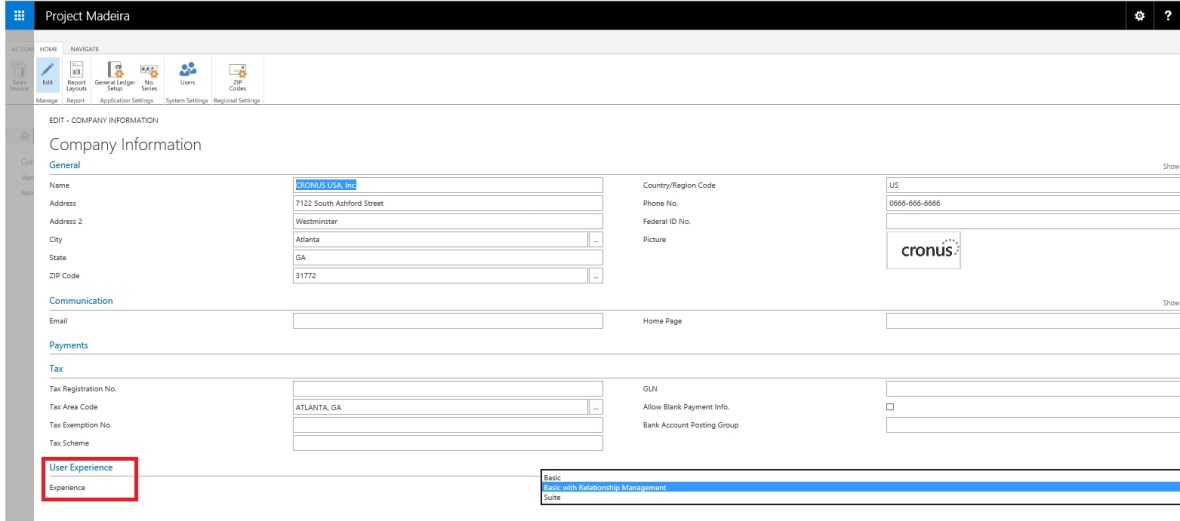Image resolution: width=1180 pixels, height=521 pixels.
Task: Open the app launcher grid icon
Action: pos(18,16)
